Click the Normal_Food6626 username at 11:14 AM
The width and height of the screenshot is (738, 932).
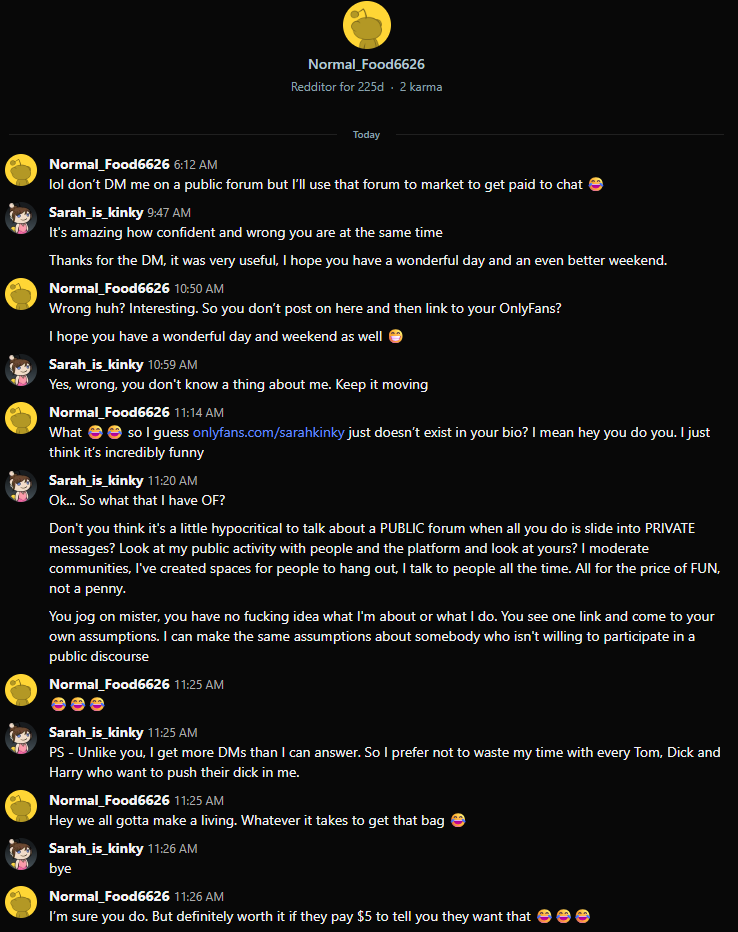point(109,412)
